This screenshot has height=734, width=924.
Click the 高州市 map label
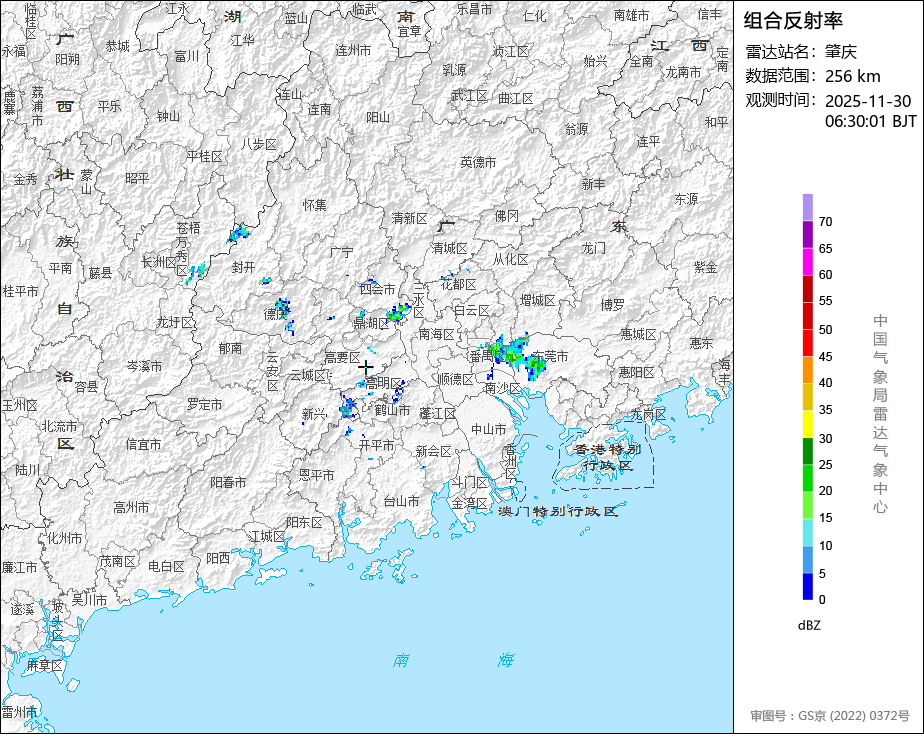pos(131,507)
